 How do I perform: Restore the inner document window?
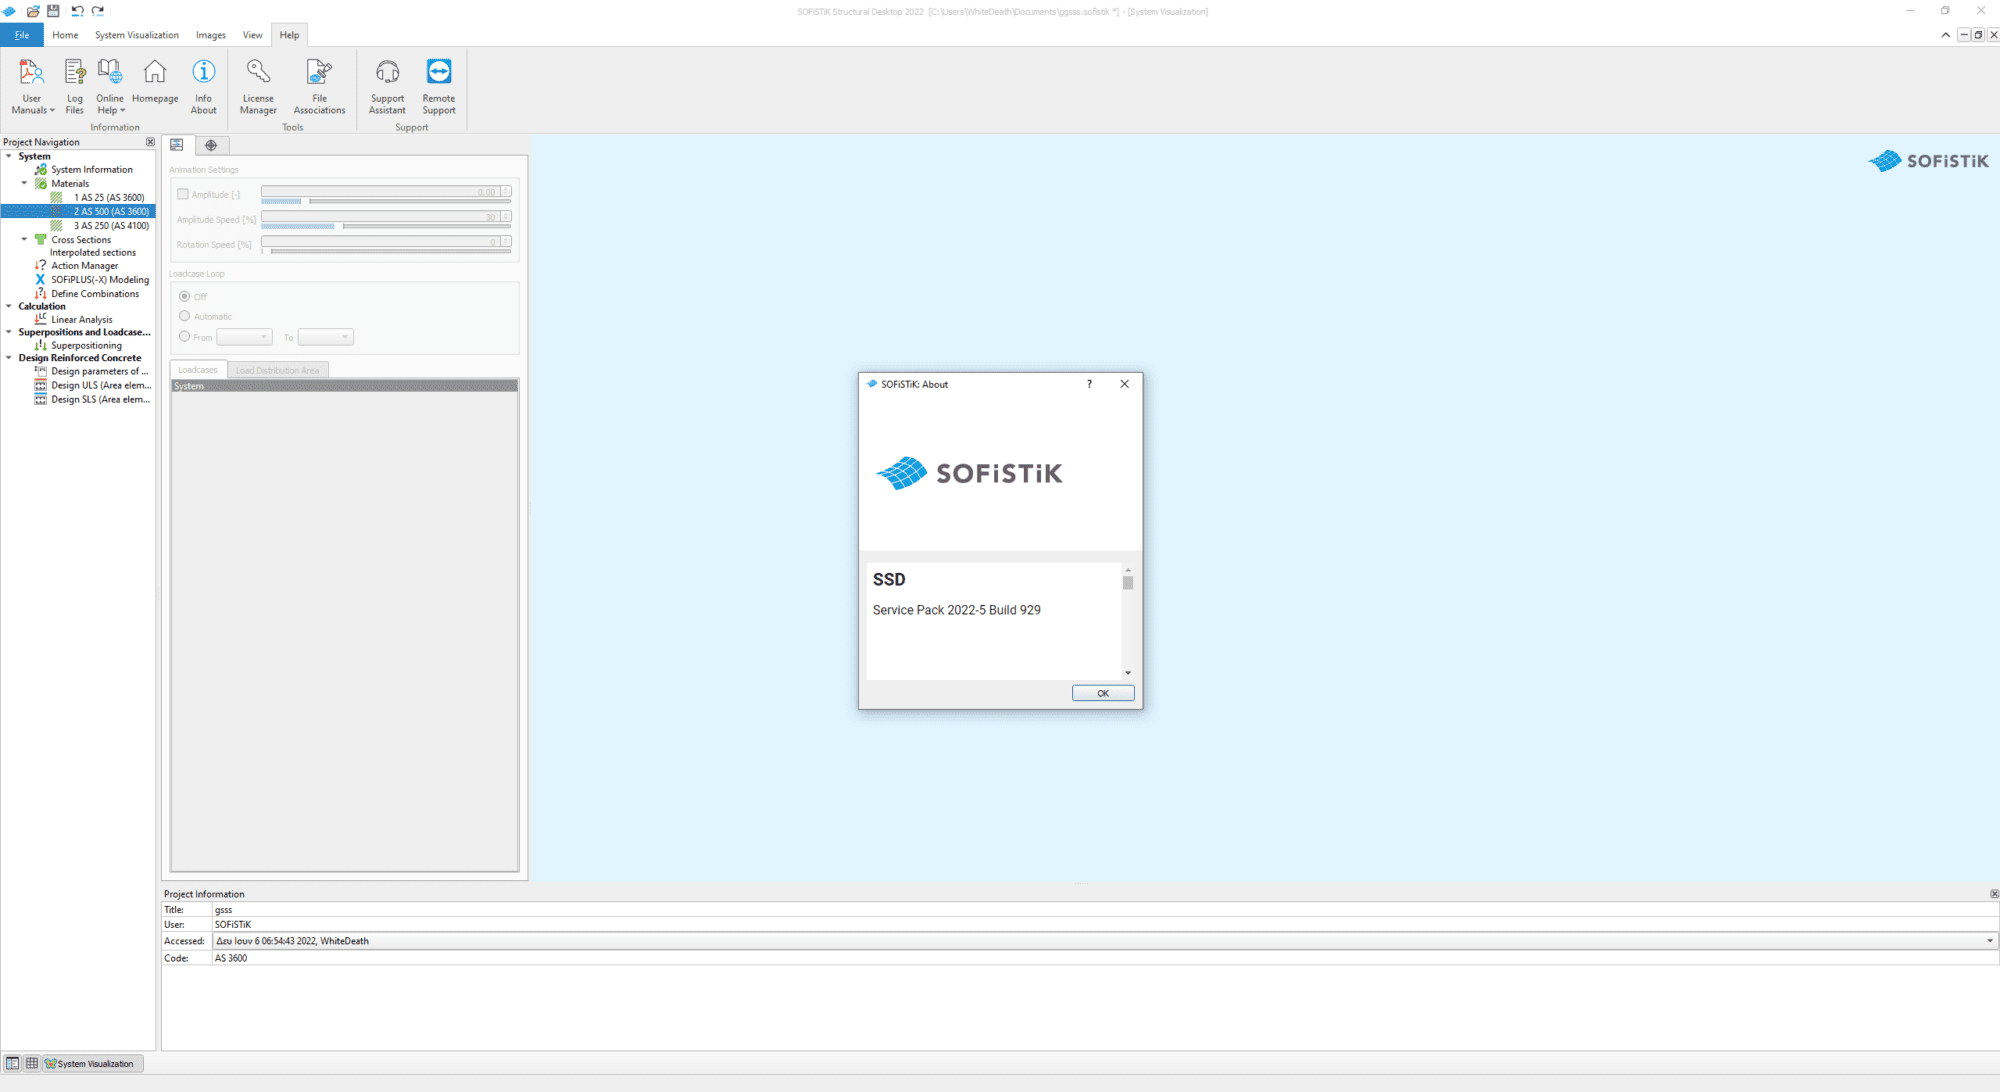[x=1978, y=35]
